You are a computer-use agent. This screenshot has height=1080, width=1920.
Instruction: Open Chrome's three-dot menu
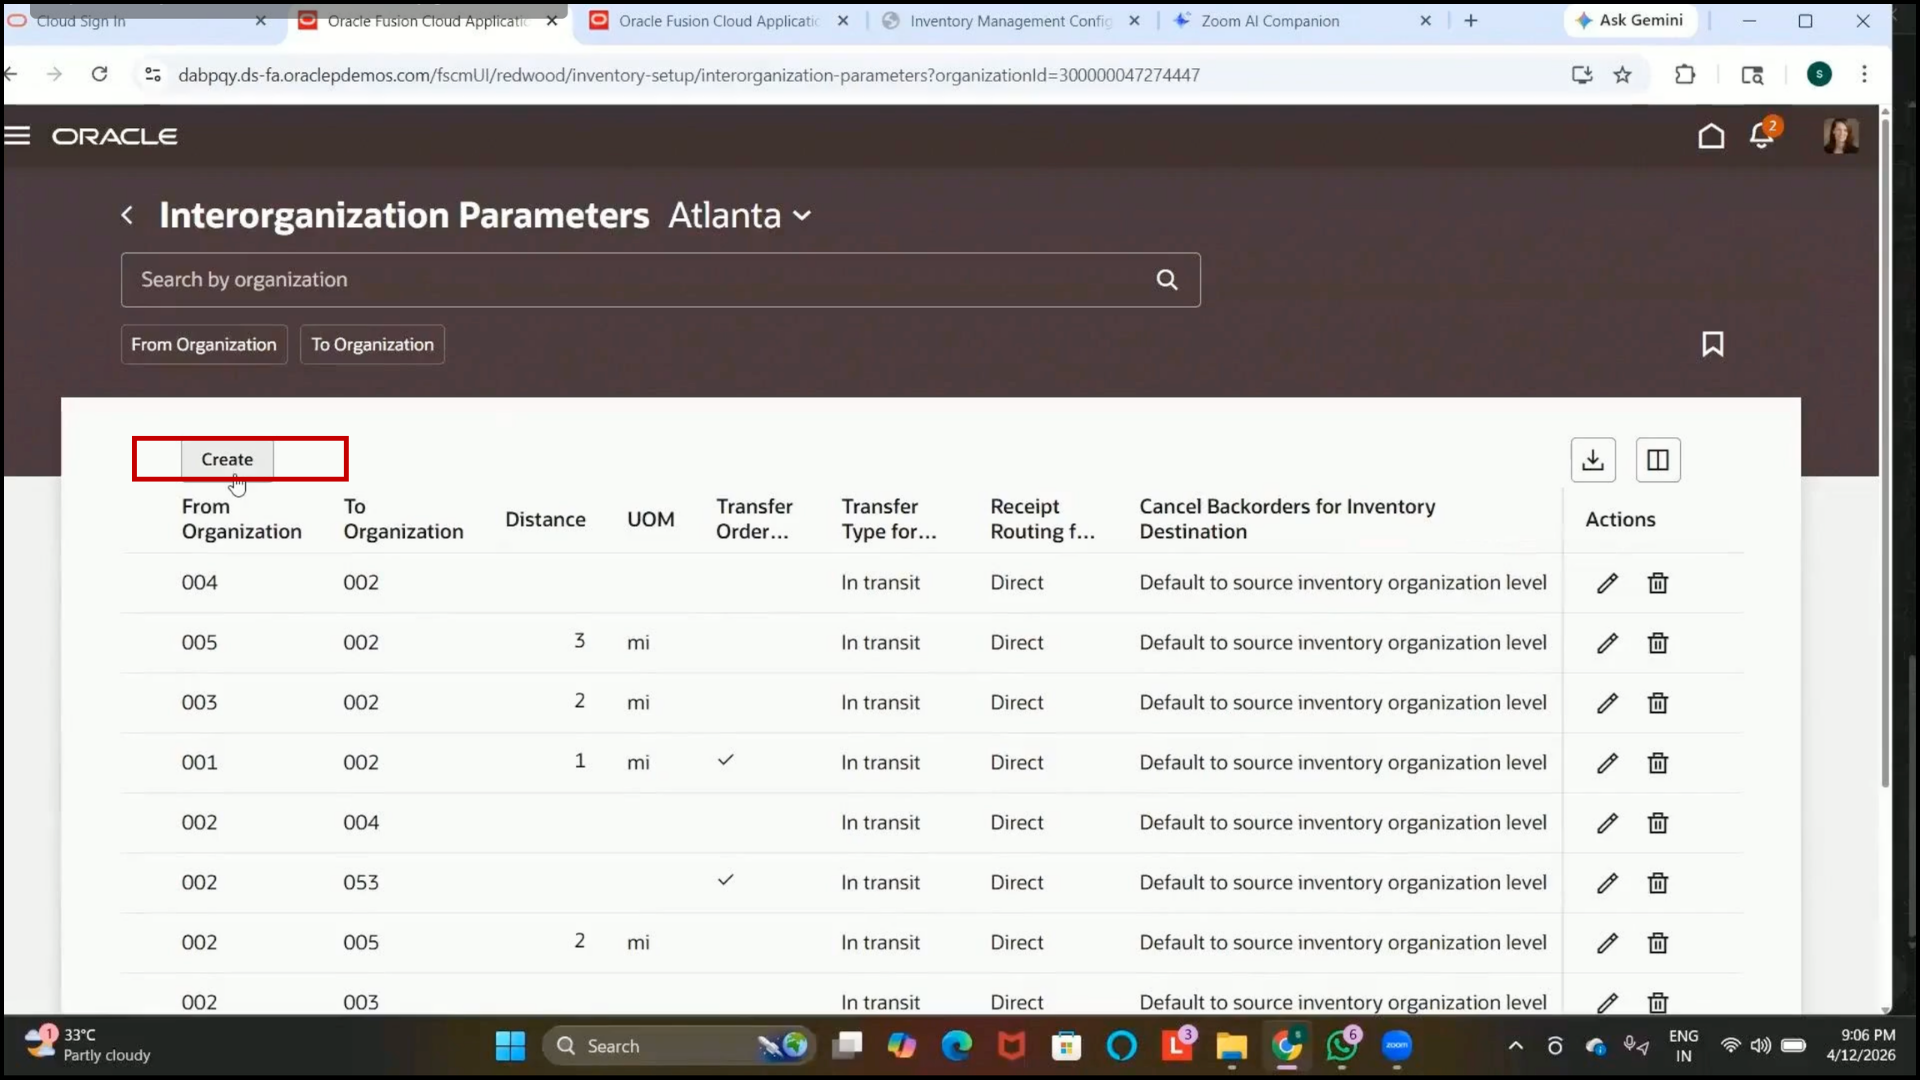point(1864,74)
